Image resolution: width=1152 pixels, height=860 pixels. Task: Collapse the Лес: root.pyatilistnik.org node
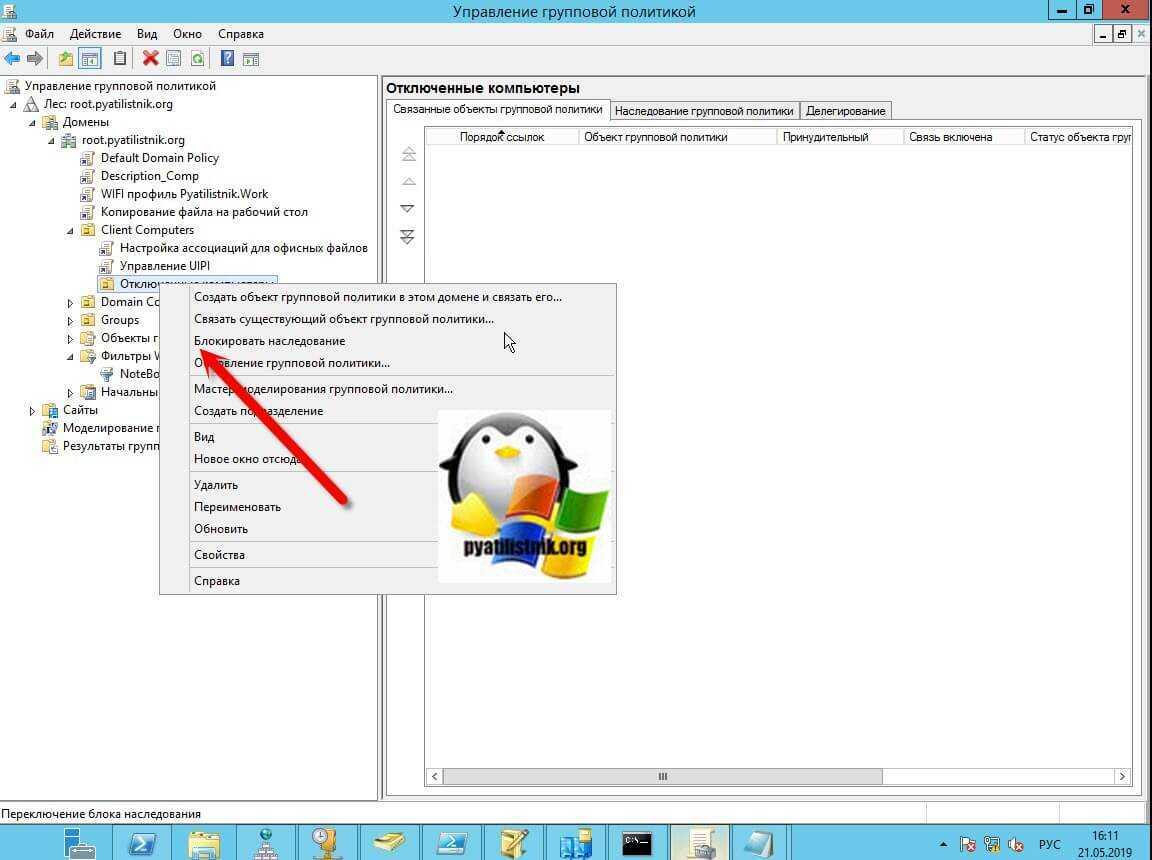[12, 105]
